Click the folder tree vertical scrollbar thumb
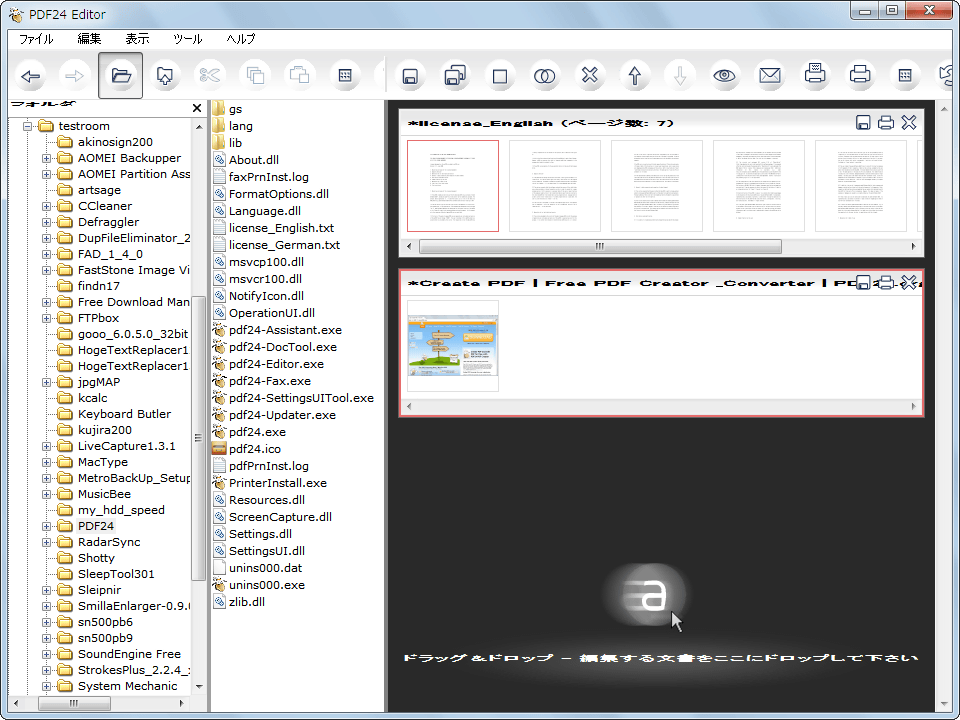Screen dimensions: 960x720 pyautogui.click(x=198, y=438)
